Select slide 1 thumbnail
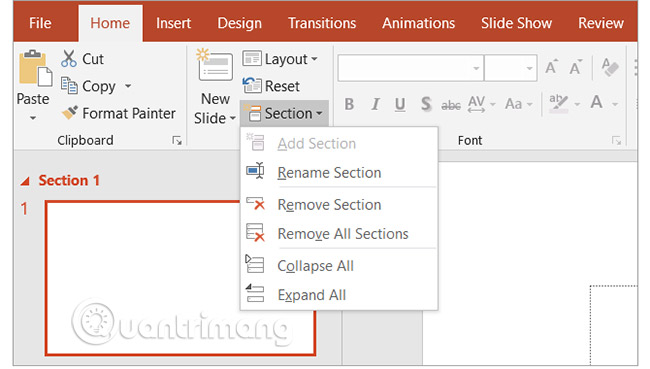650x369 pixels. pos(181,278)
